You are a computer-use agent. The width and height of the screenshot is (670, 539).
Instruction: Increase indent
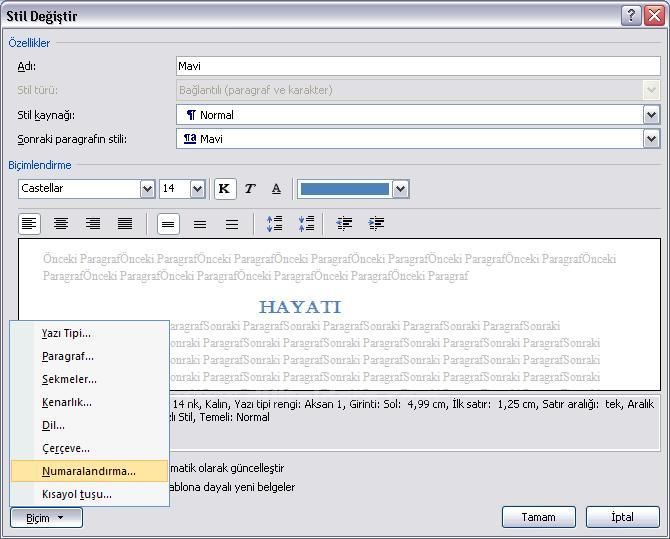click(376, 224)
